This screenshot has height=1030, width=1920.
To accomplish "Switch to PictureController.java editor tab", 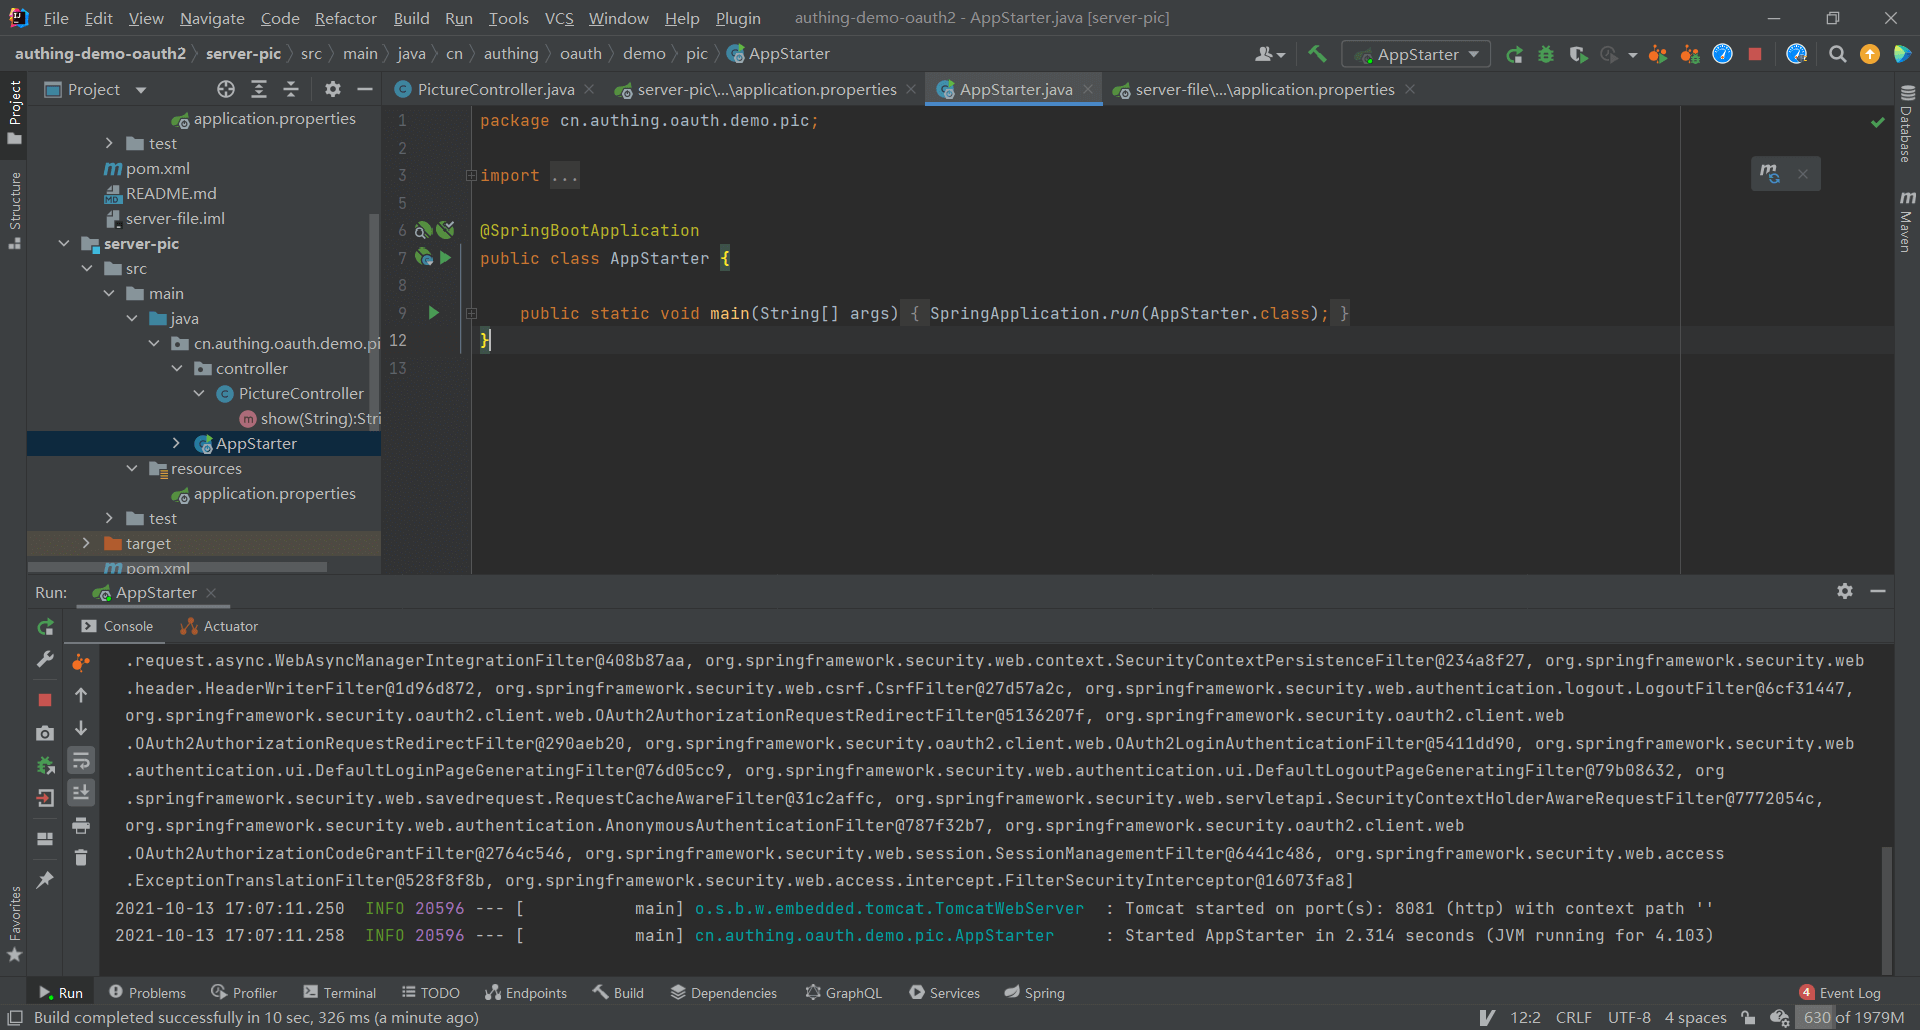I will 495,89.
